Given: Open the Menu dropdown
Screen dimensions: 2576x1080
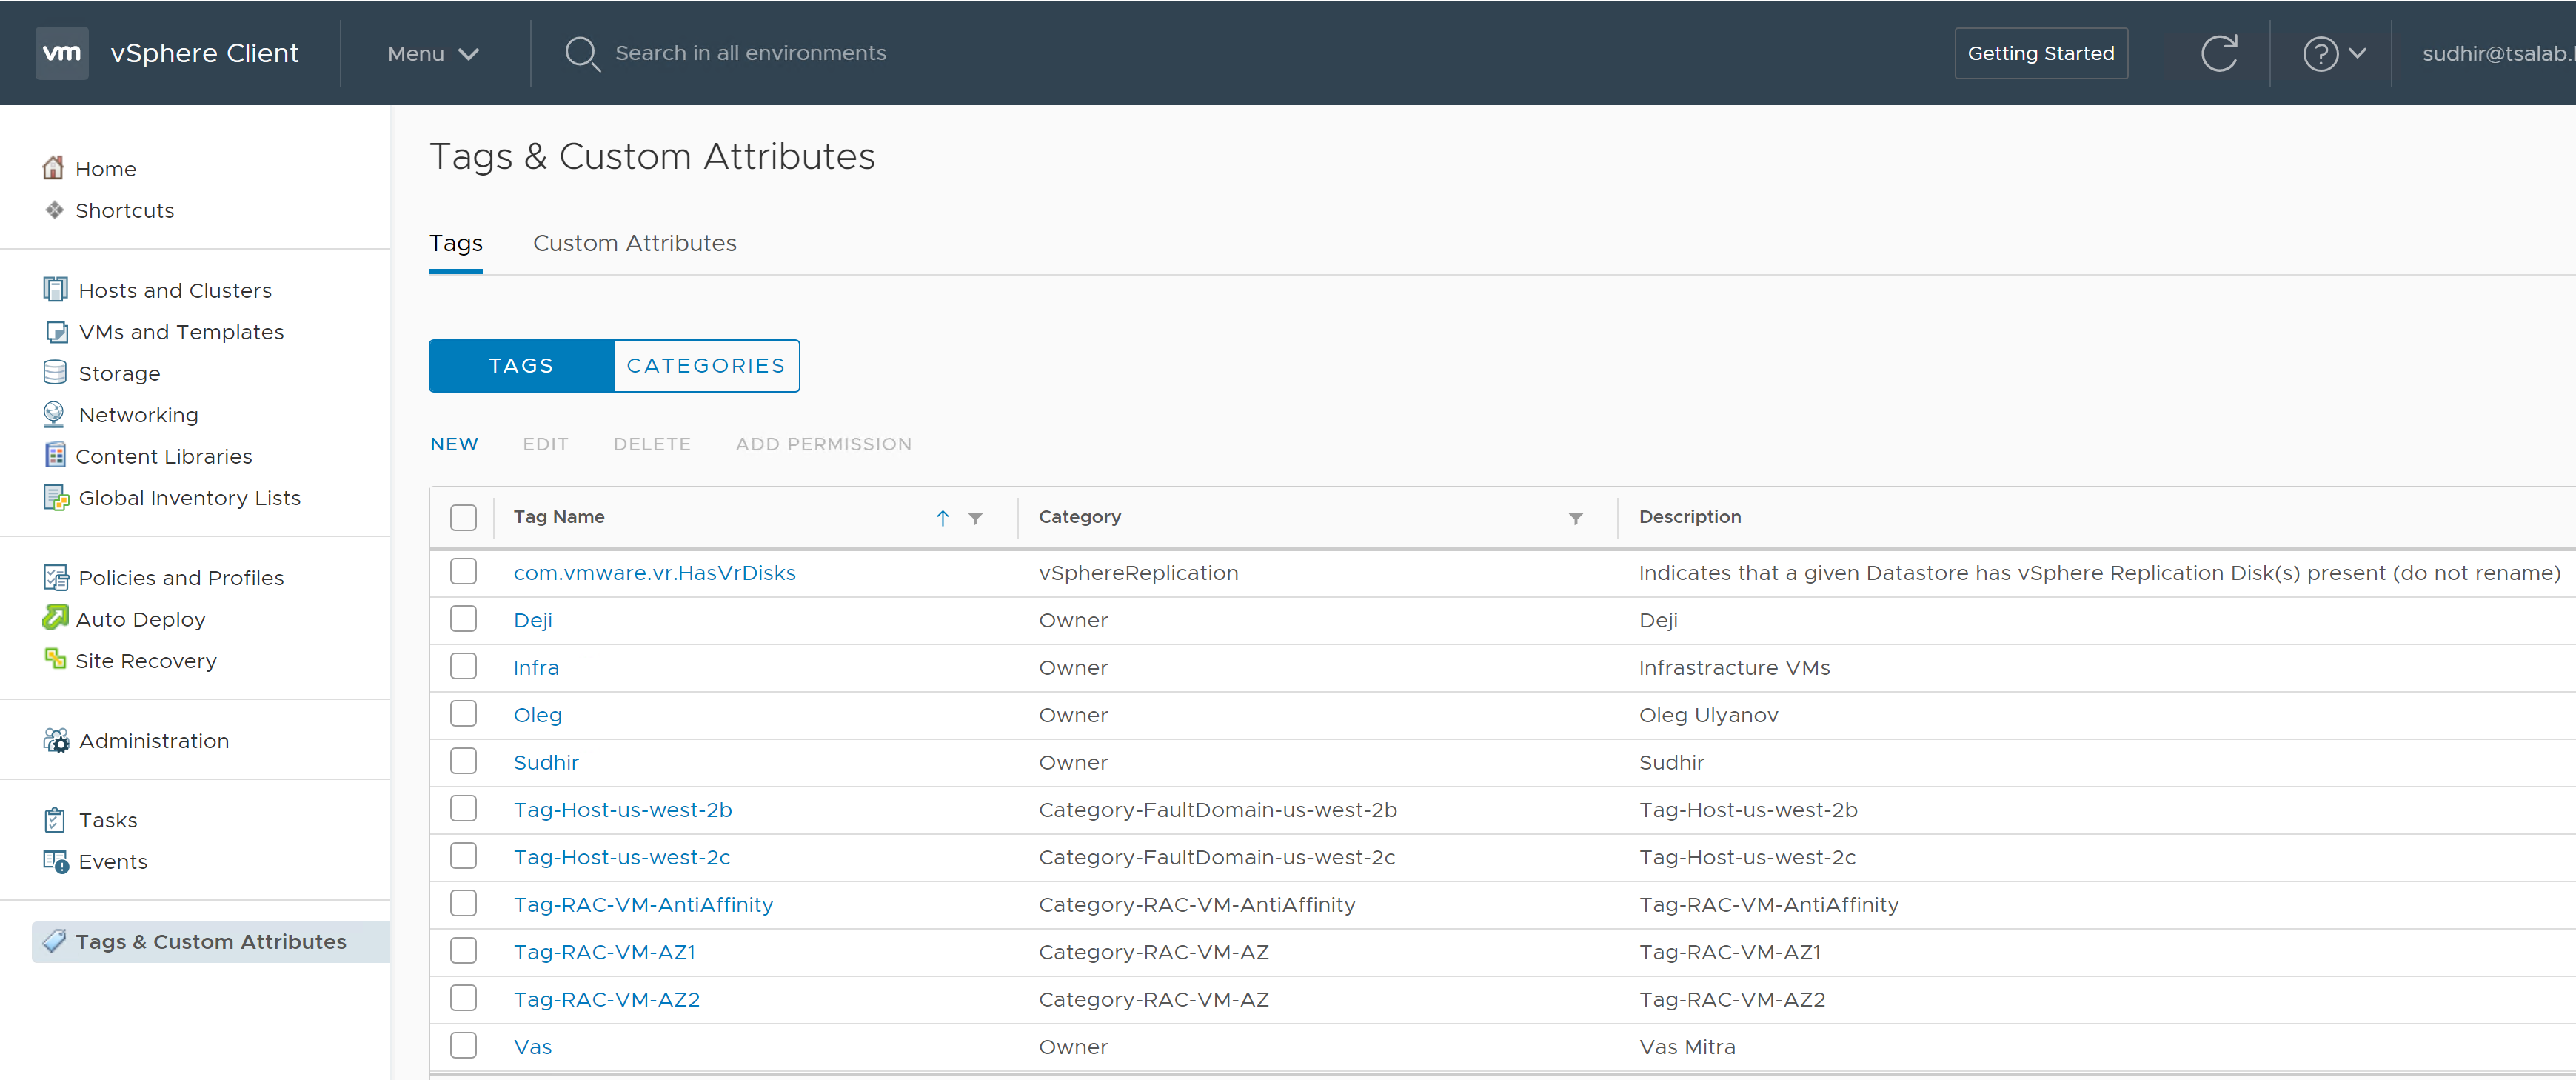Looking at the screenshot, I should (432, 54).
